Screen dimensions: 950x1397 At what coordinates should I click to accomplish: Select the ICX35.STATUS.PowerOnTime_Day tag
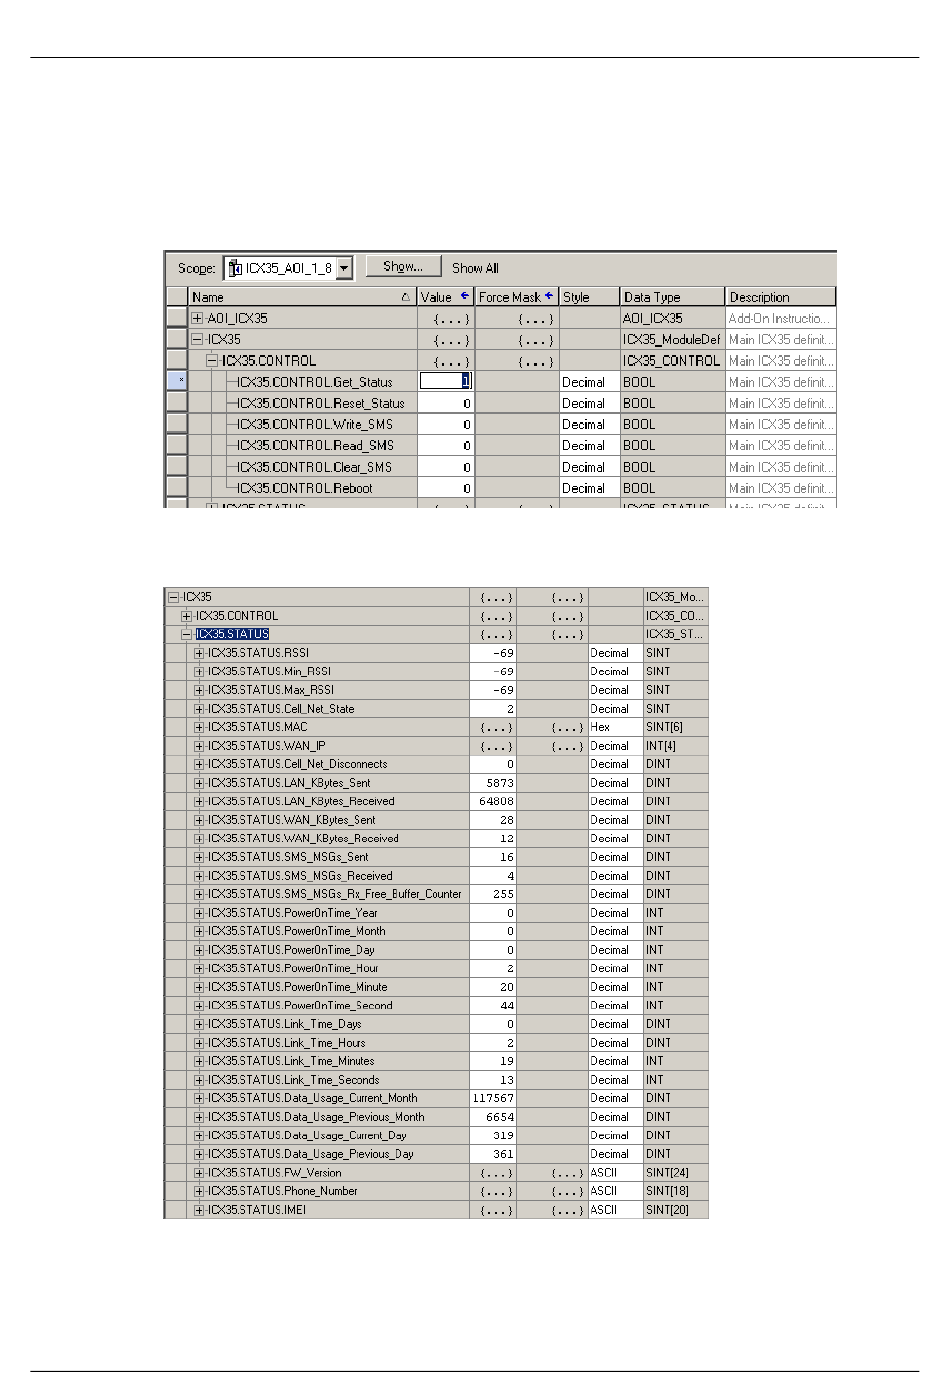[291, 950]
